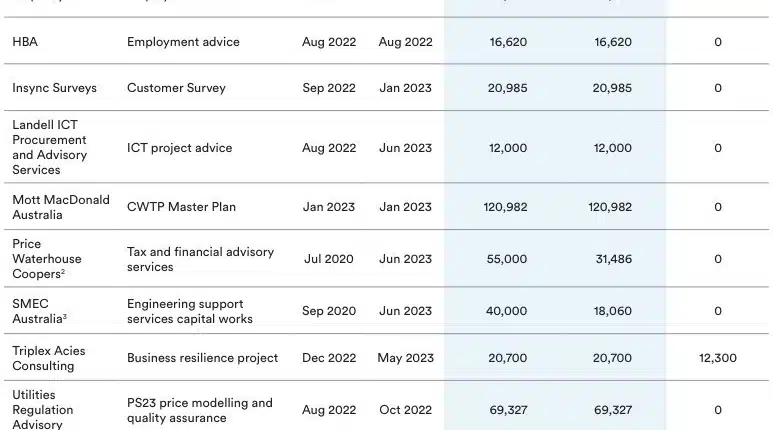The width and height of the screenshot is (773, 430).
Task: Select PS23 price modelling and quality assurance
Action: click(x=200, y=410)
